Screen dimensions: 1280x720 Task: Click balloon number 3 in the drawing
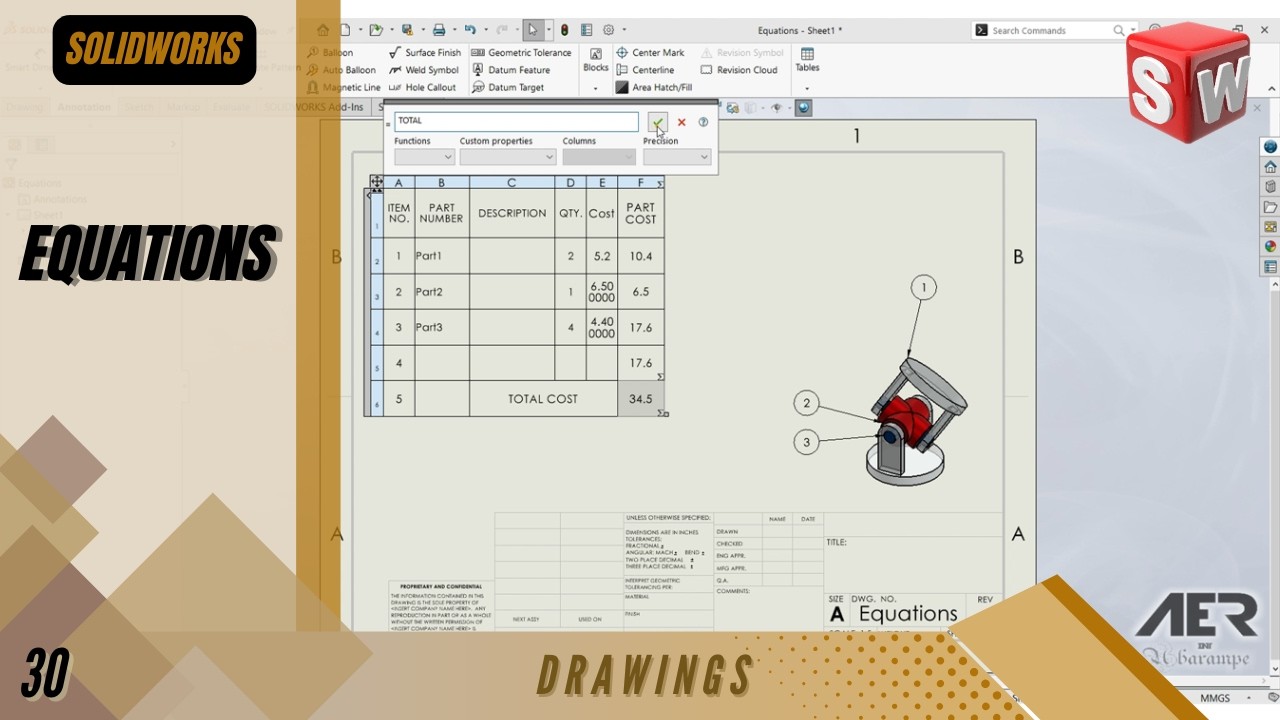tap(806, 442)
